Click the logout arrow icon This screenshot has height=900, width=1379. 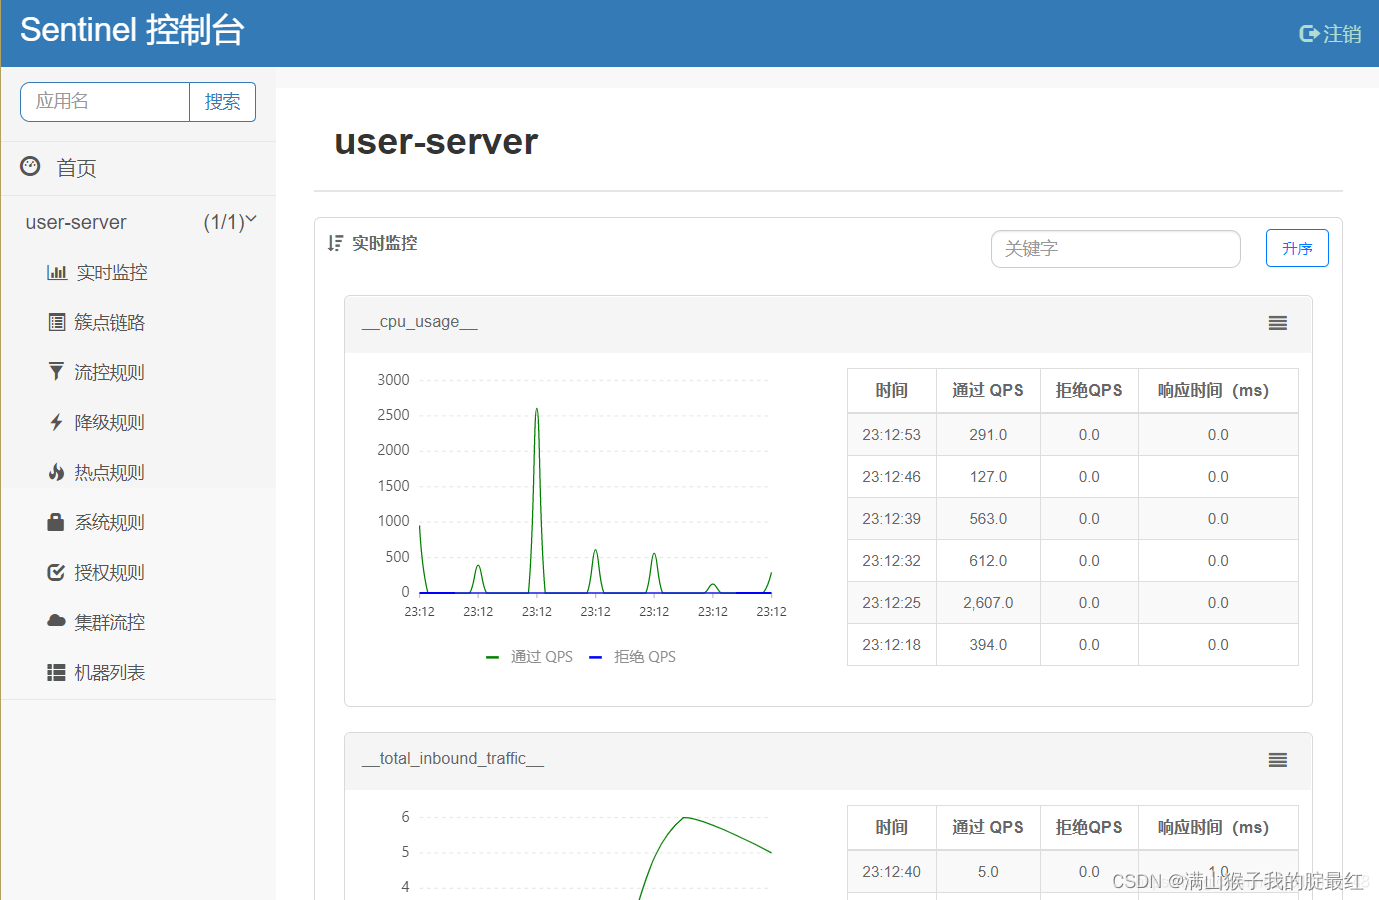[x=1309, y=34]
